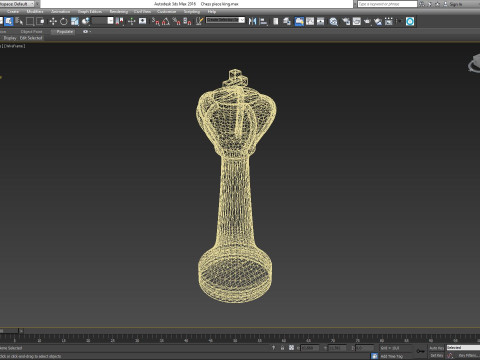Viewport: 480px width, 360px height.
Task: Open the Workspace Default dropdown
Action: [18, 4]
